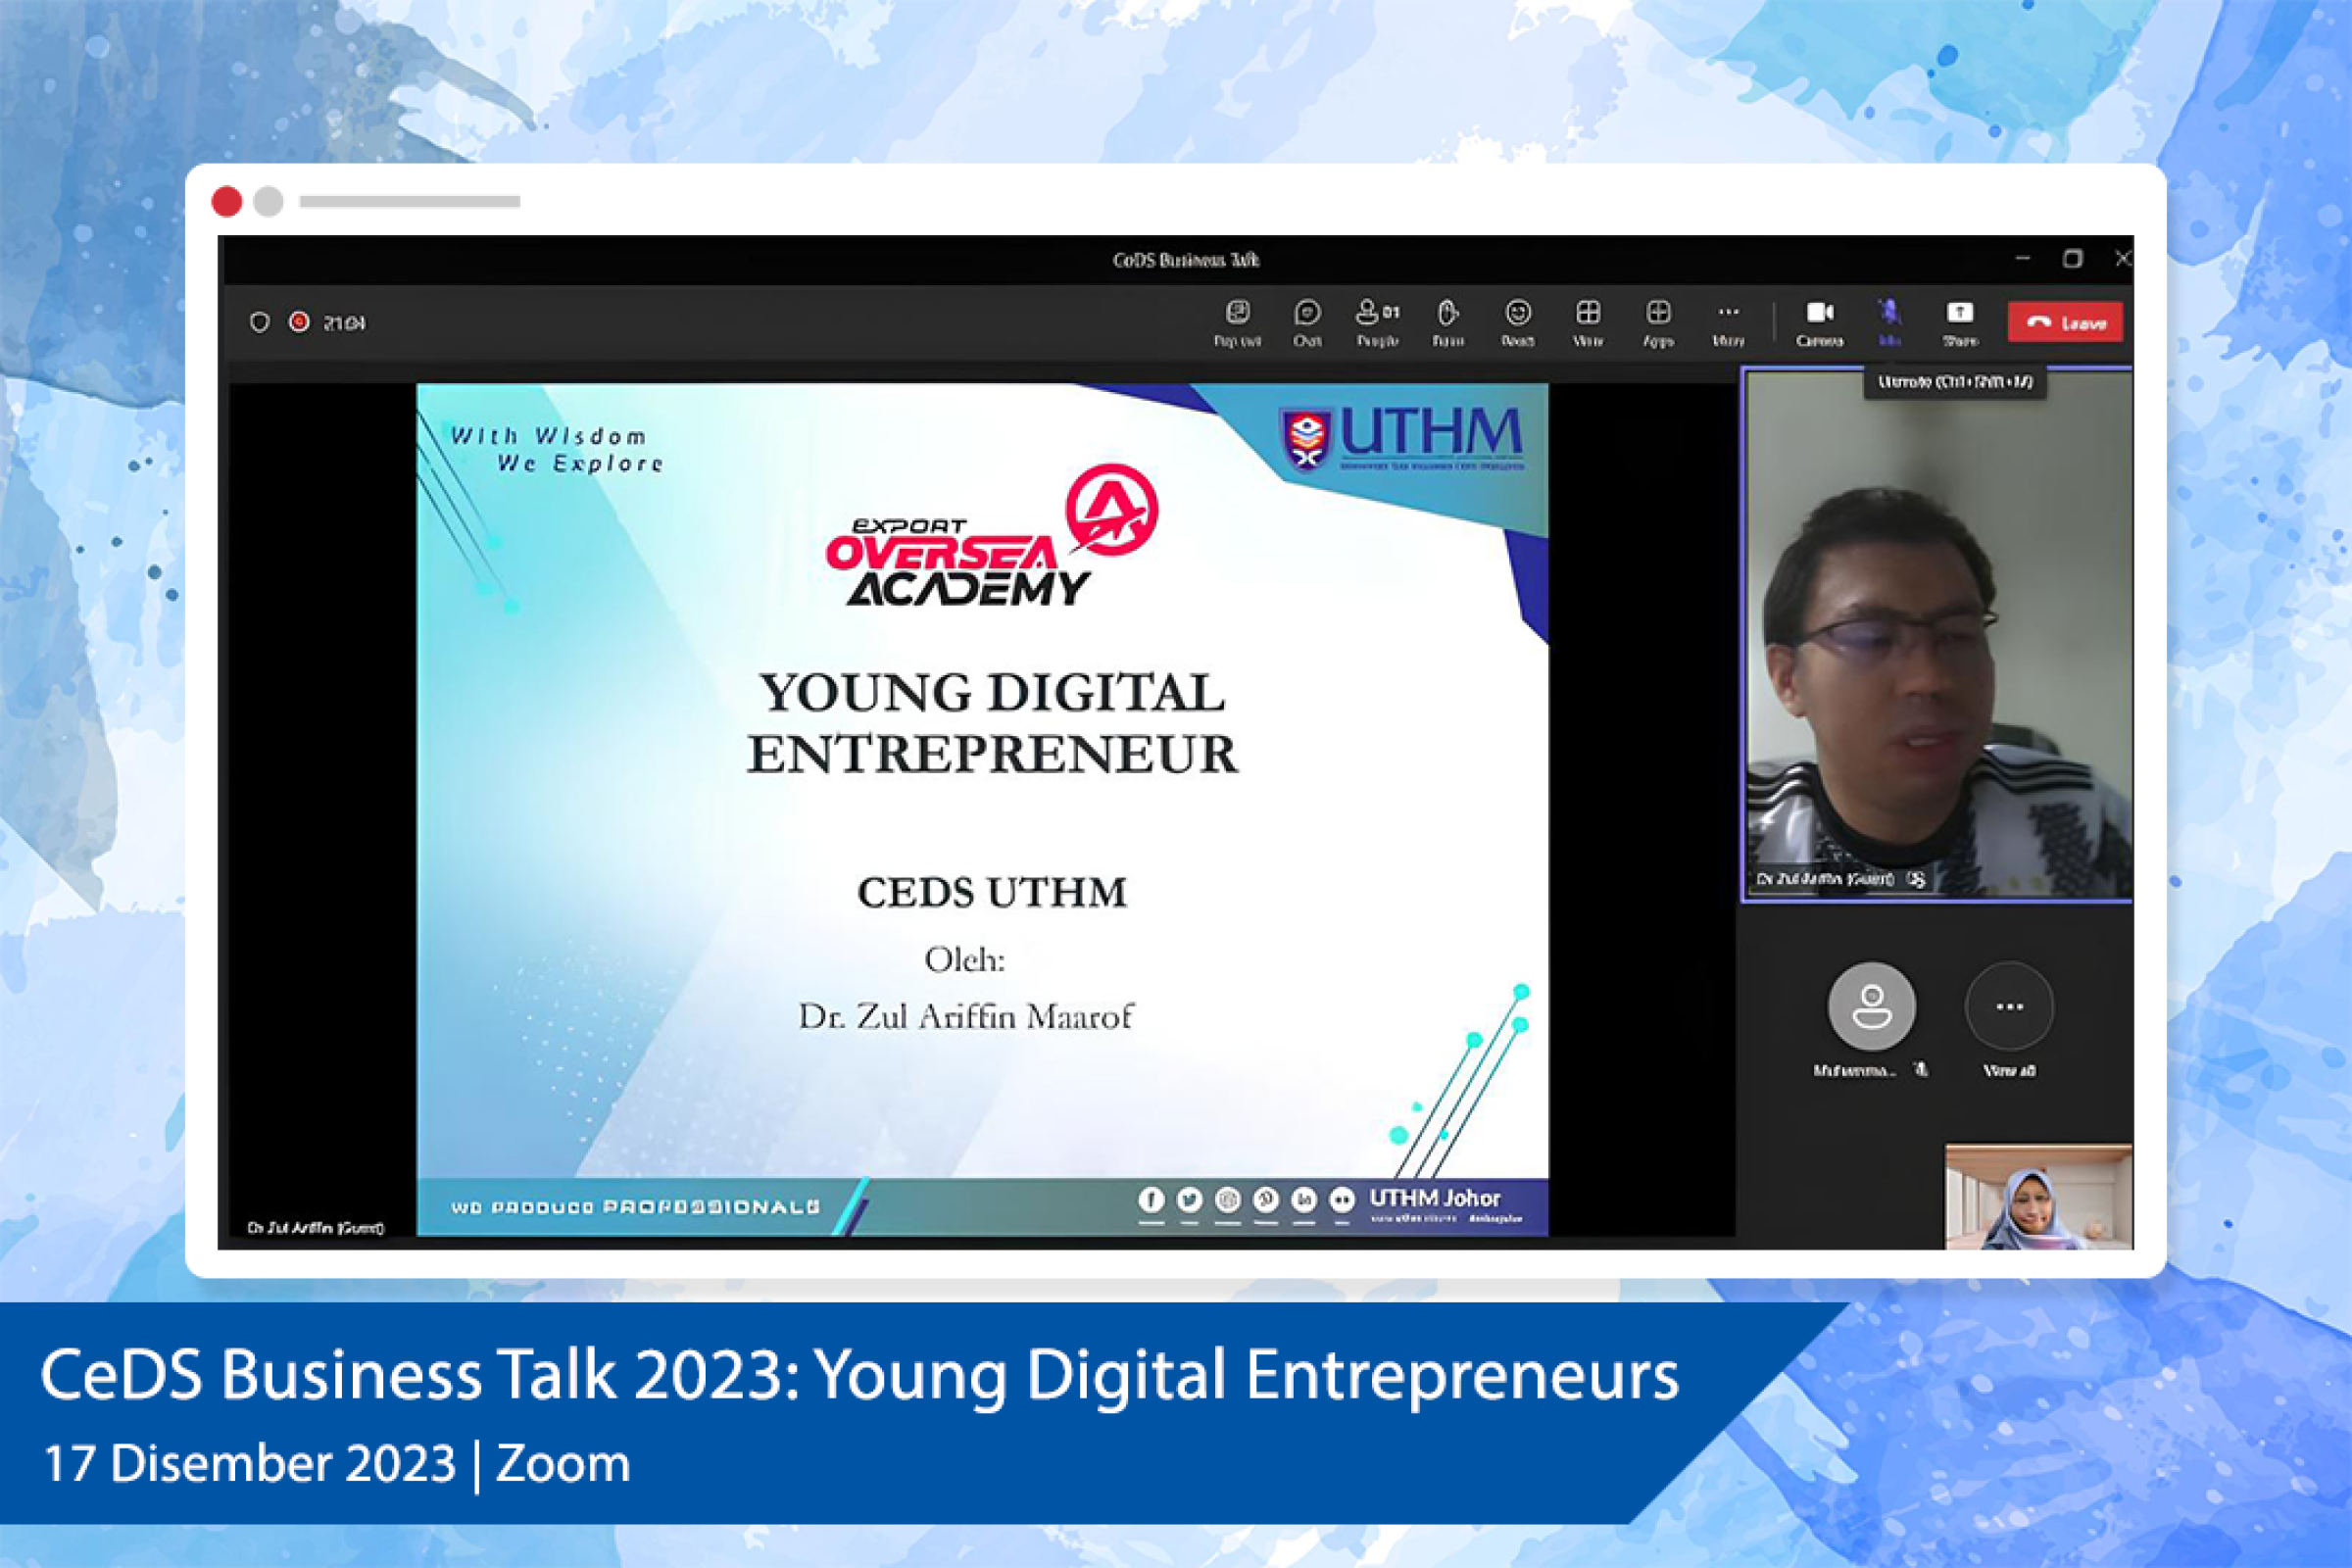This screenshot has height=1568, width=2352.
Task: Minimize the CeDS Business Talk window
Action: click(x=2023, y=258)
